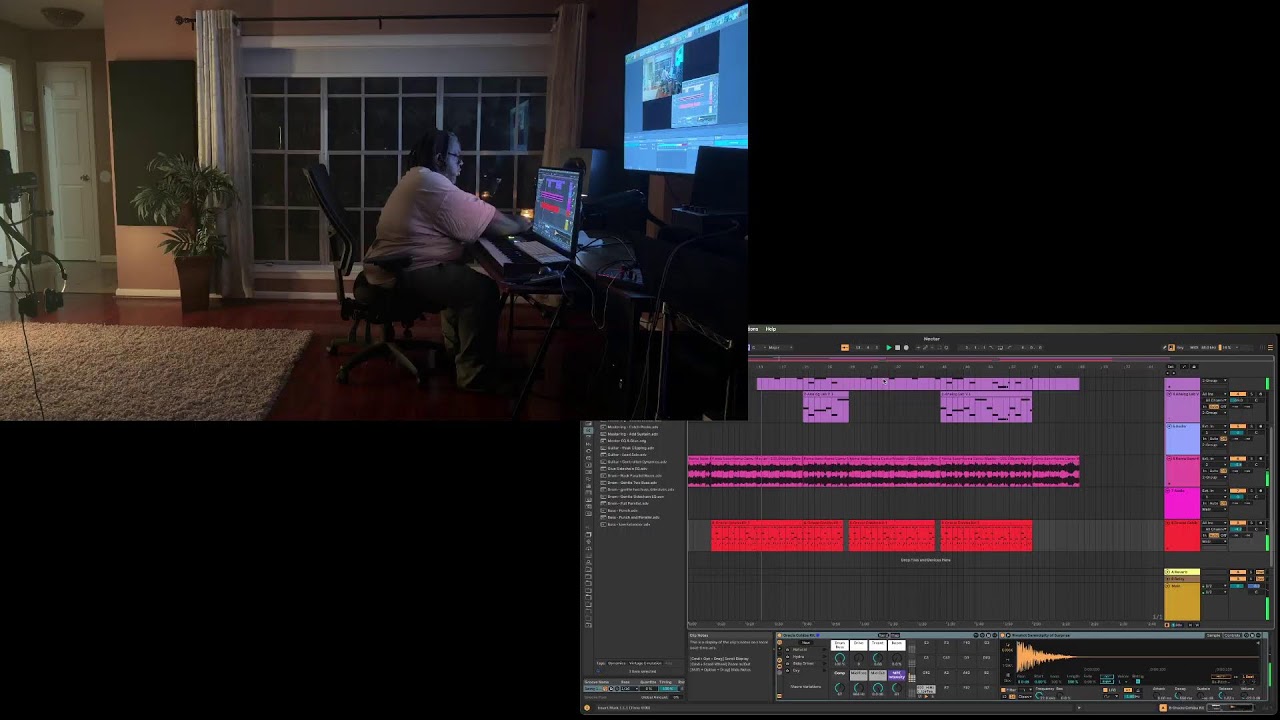The width and height of the screenshot is (1280, 720).
Task: Open All Ins input dropdown on Analog Lab track
Action: [x=1214, y=394]
